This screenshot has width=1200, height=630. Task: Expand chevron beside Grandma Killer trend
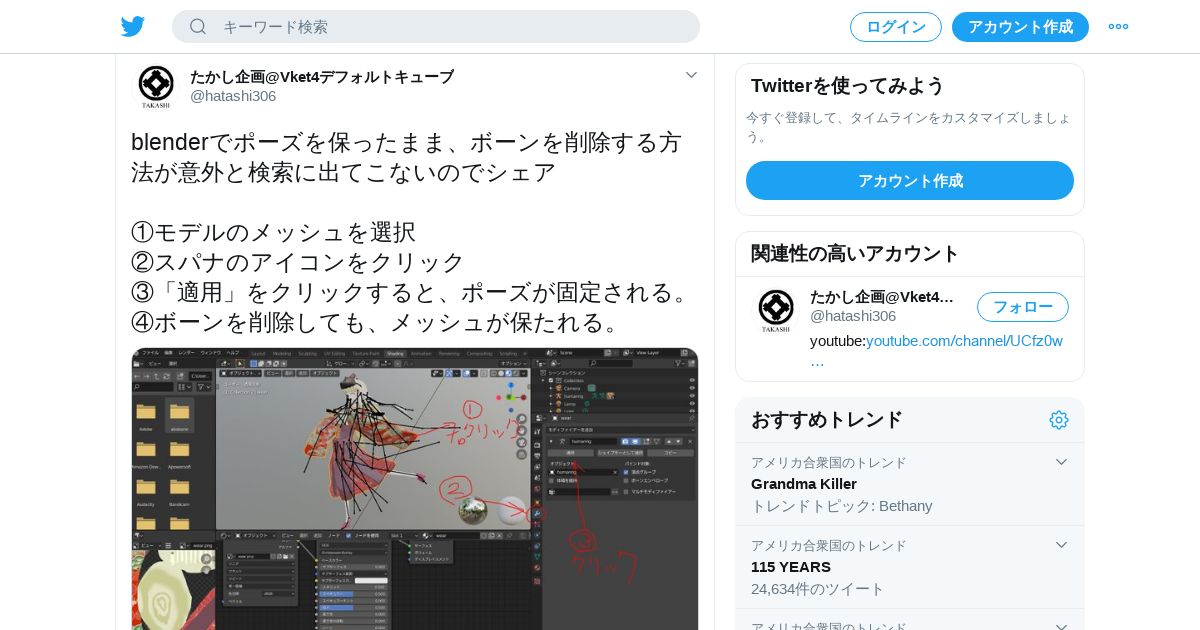click(x=1062, y=462)
